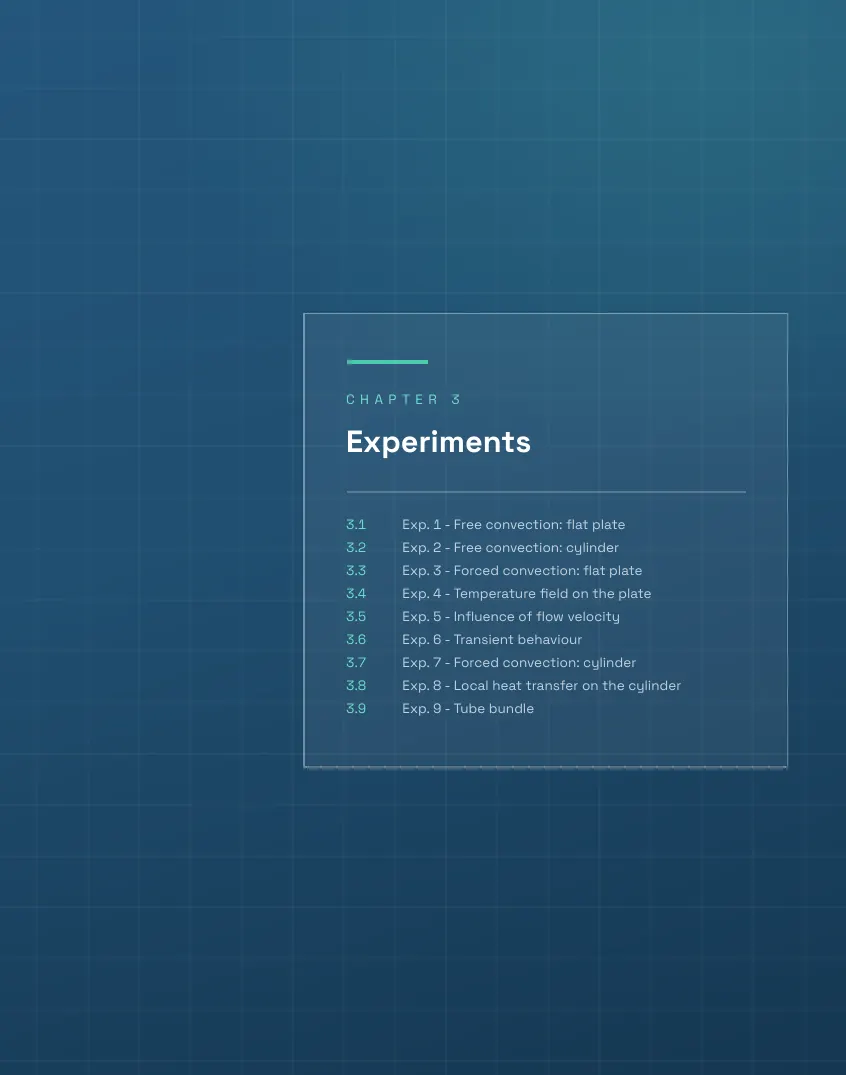Open Exp. 3 - Forced convection: flat plate
846x1075 pixels.
(522, 570)
